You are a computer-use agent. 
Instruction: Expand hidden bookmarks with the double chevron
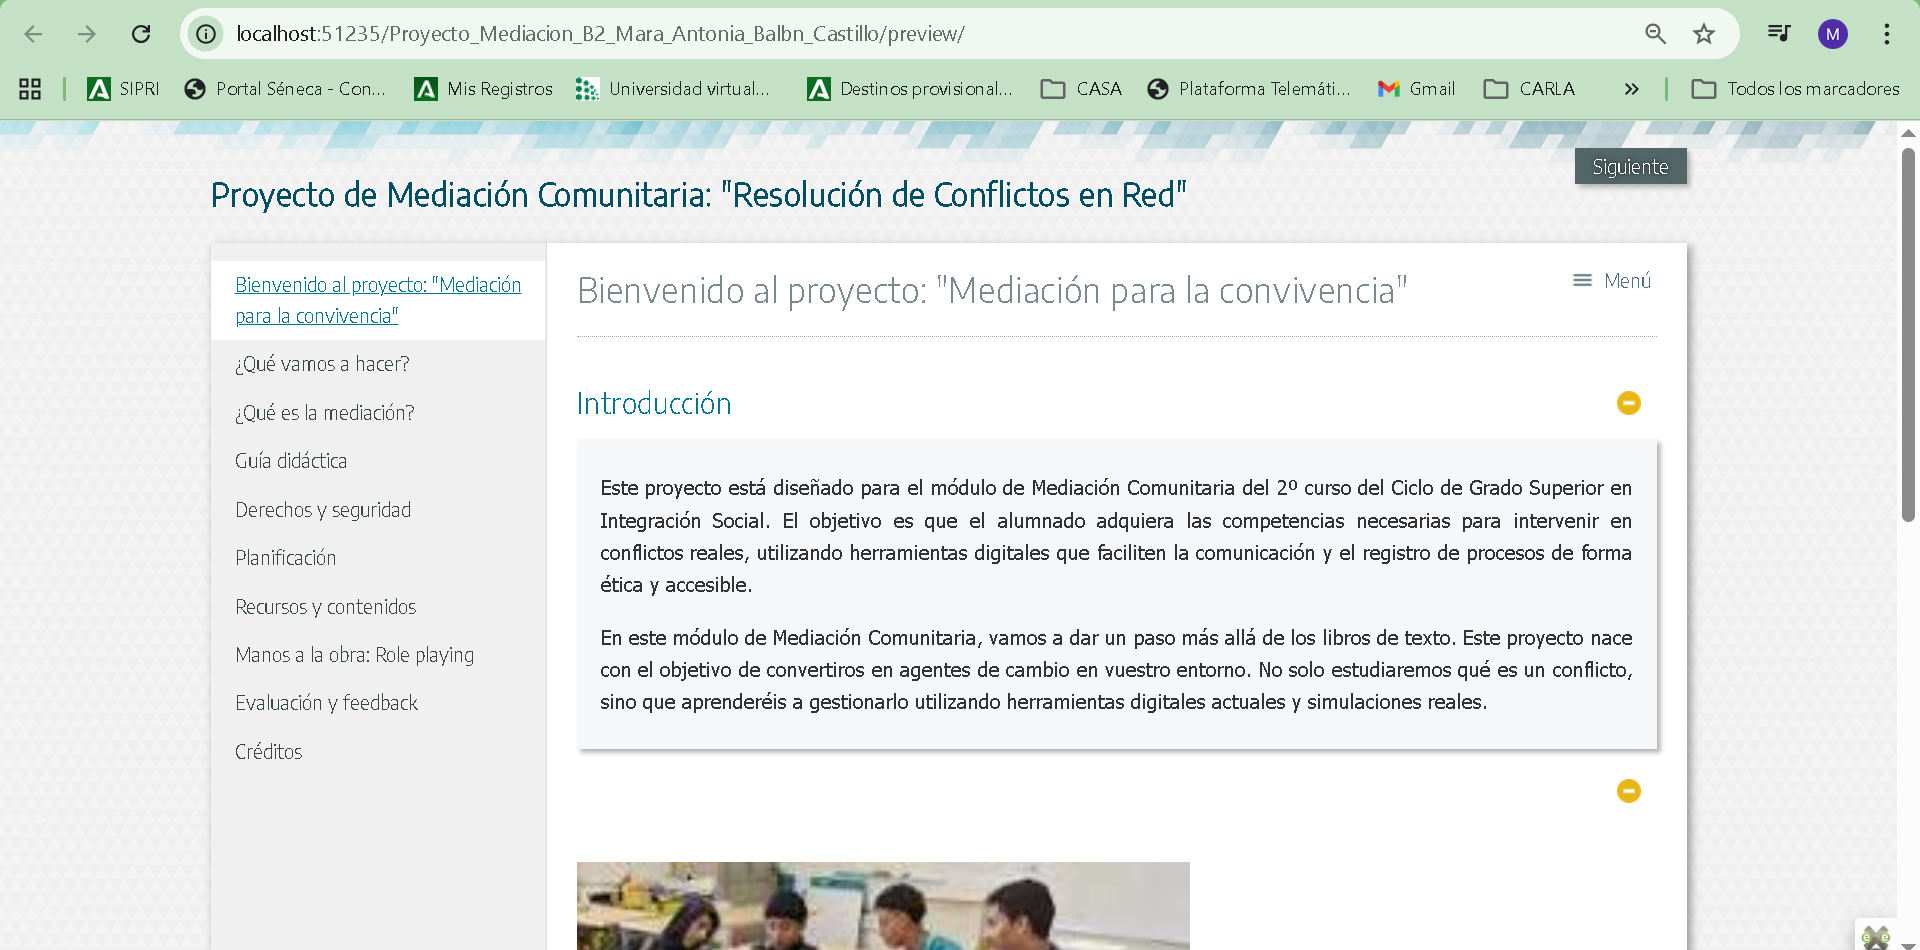coord(1631,89)
